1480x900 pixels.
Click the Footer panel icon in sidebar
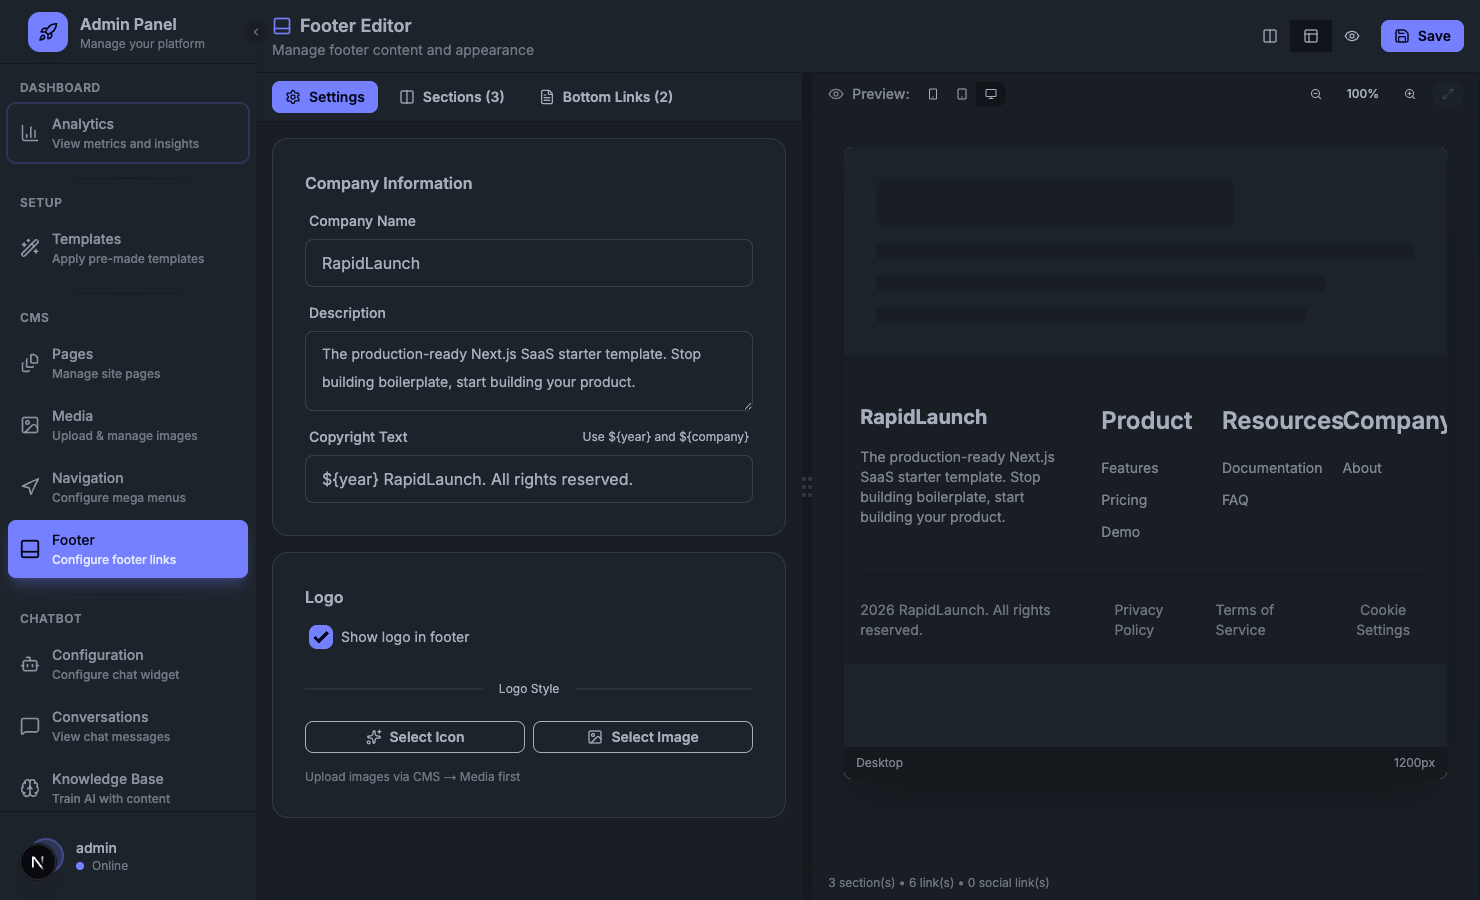point(30,549)
